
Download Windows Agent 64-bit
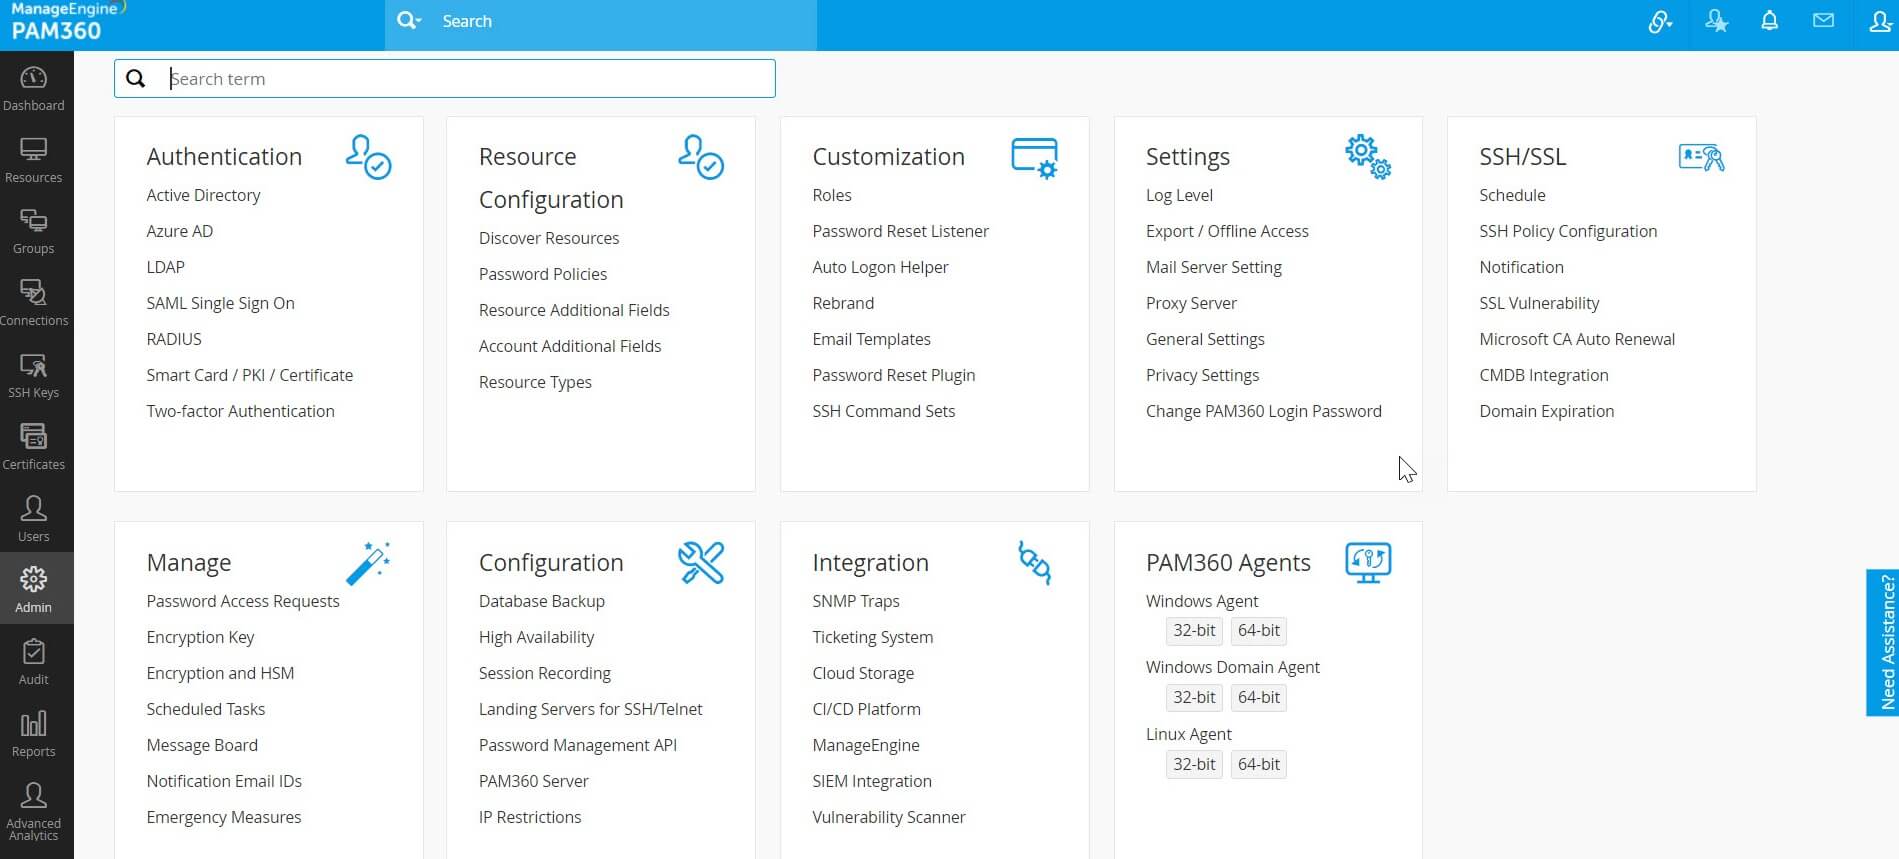click(1259, 631)
